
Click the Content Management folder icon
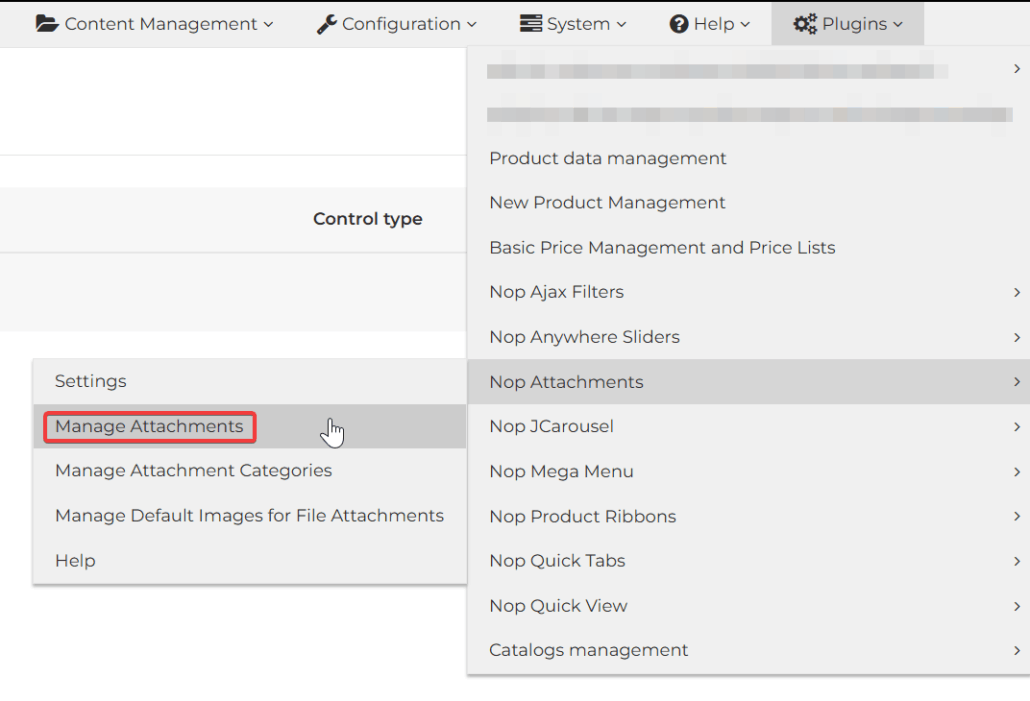coord(47,24)
